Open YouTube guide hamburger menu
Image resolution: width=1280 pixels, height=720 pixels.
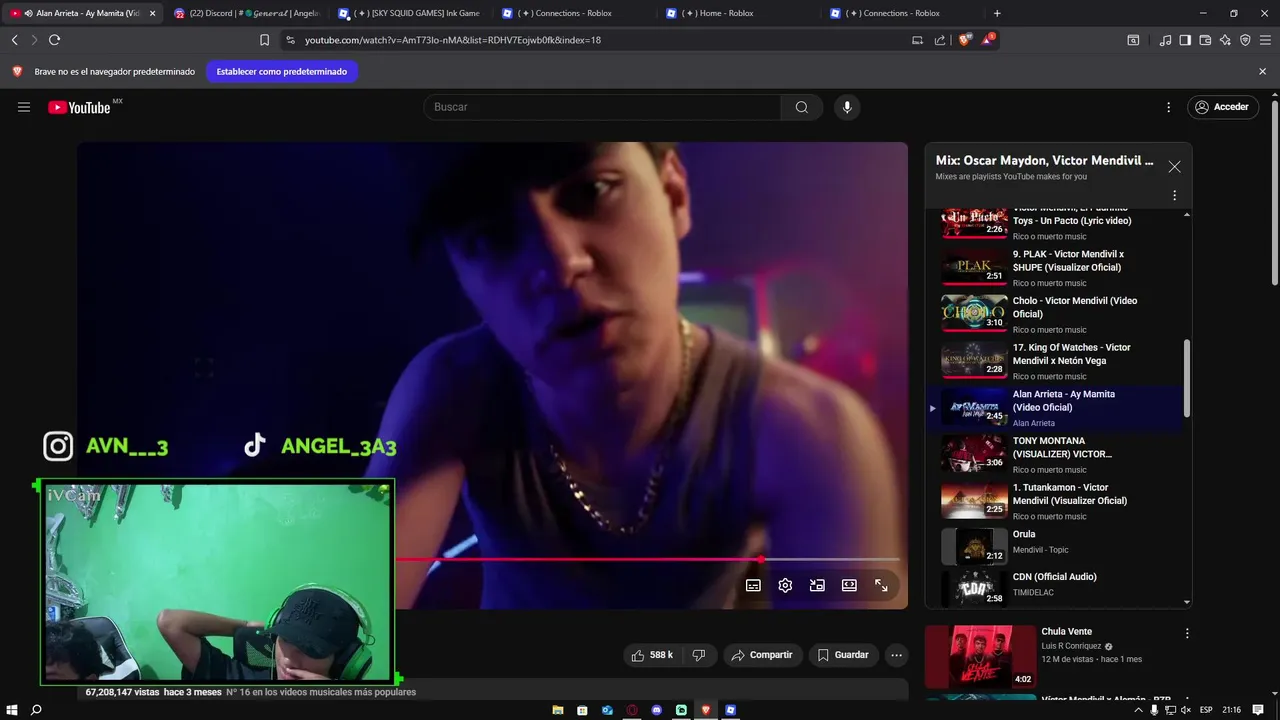(24, 107)
